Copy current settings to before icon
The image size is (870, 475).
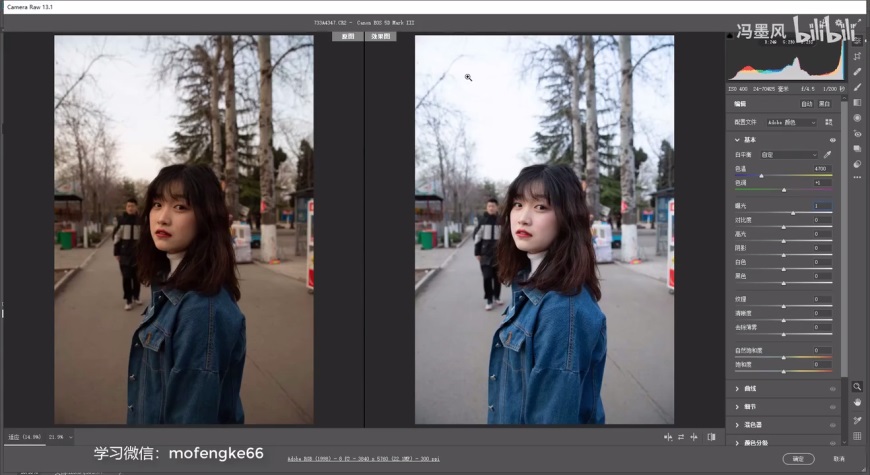coord(694,437)
